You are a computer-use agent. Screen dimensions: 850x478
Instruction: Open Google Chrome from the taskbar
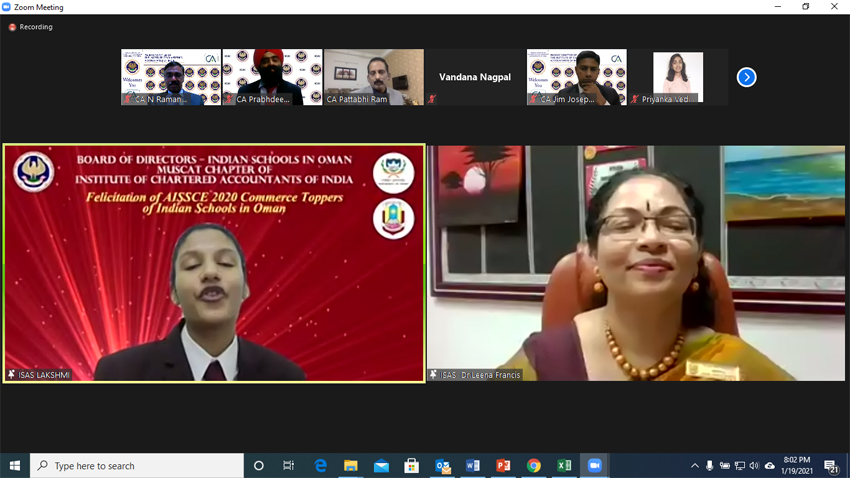tap(534, 466)
